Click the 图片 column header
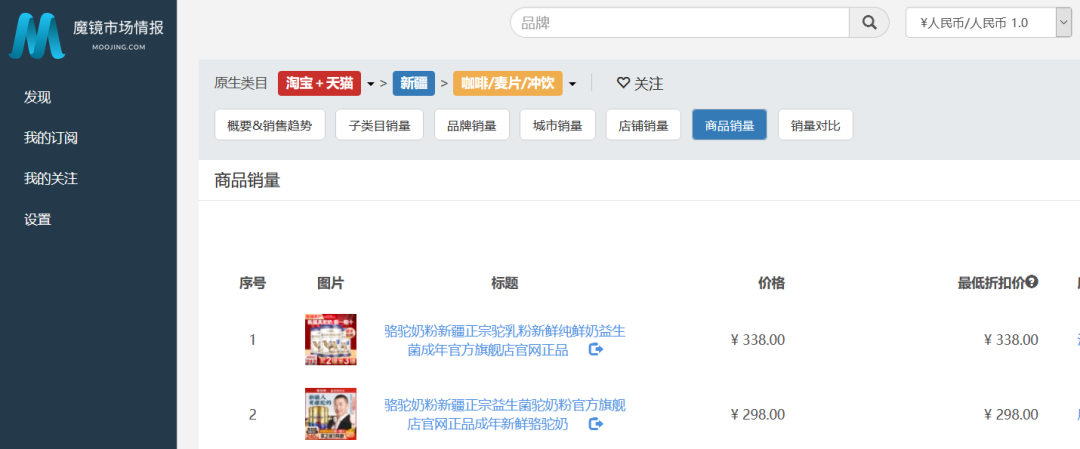This screenshot has width=1080, height=449. pos(331,283)
